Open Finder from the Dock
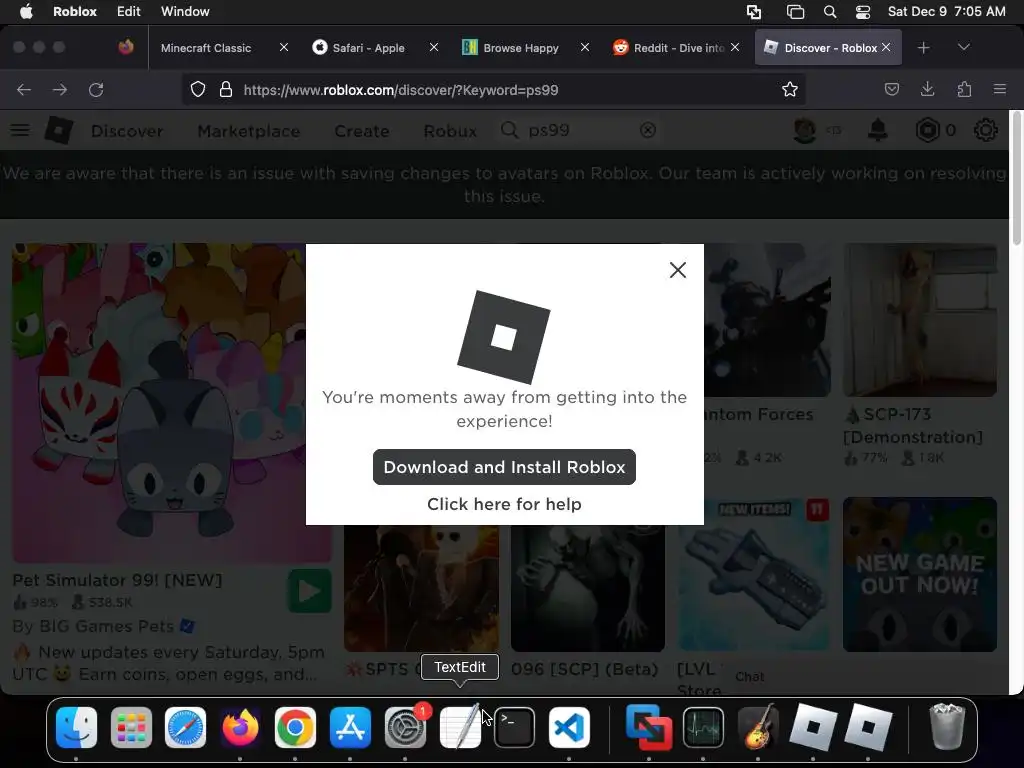Image resolution: width=1024 pixels, height=768 pixels. [x=76, y=728]
